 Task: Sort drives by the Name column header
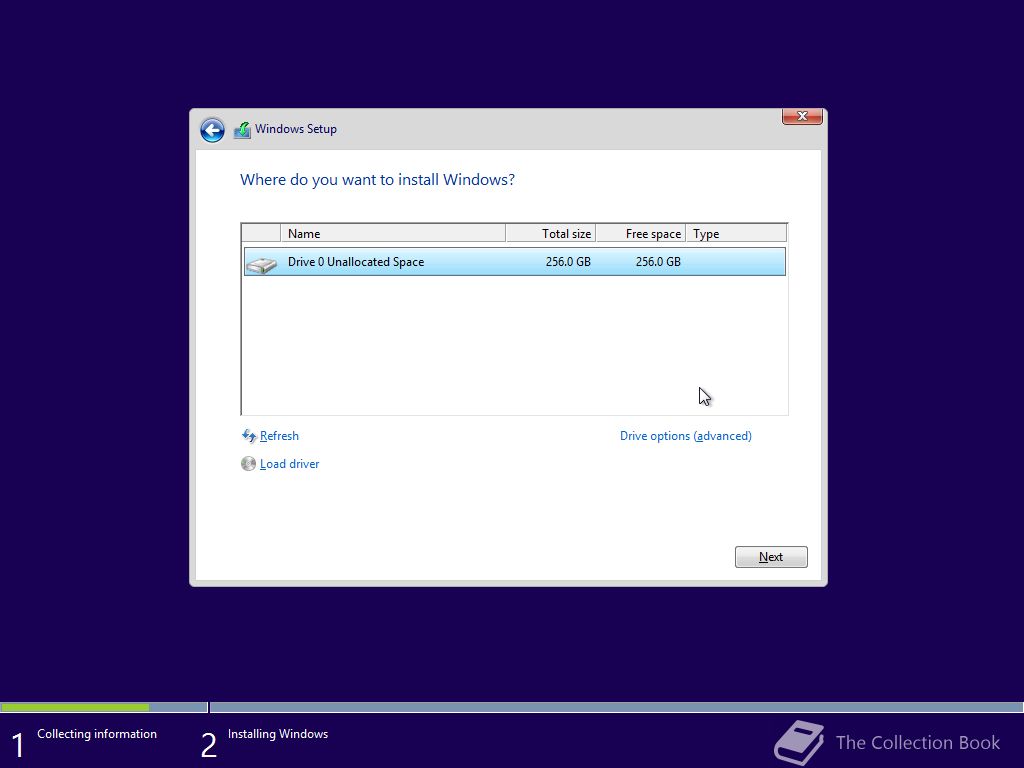click(x=393, y=233)
